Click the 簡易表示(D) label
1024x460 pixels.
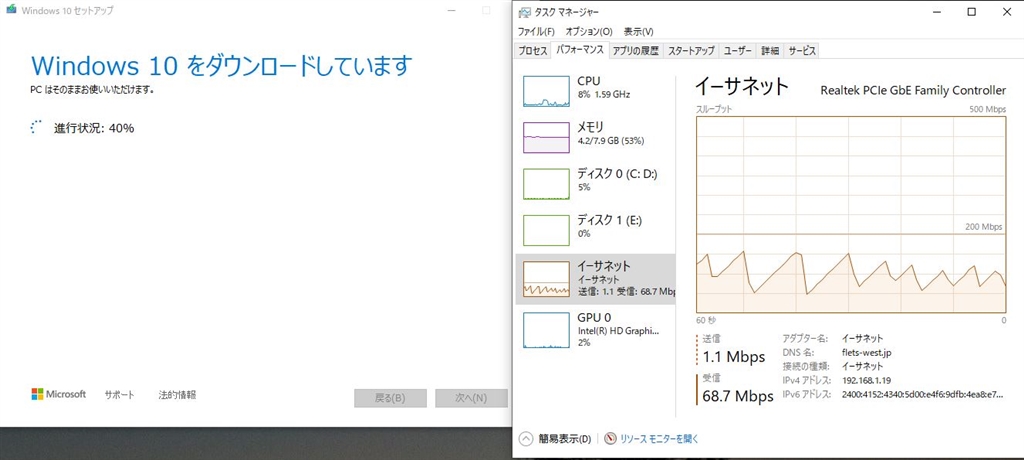coord(564,439)
